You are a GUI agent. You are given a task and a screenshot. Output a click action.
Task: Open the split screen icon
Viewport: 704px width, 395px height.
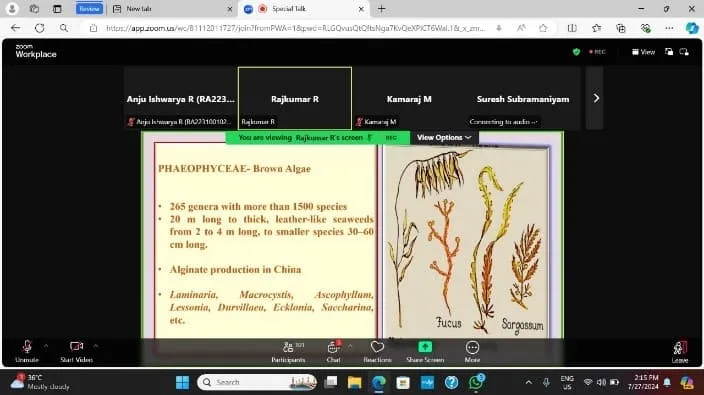(572, 28)
